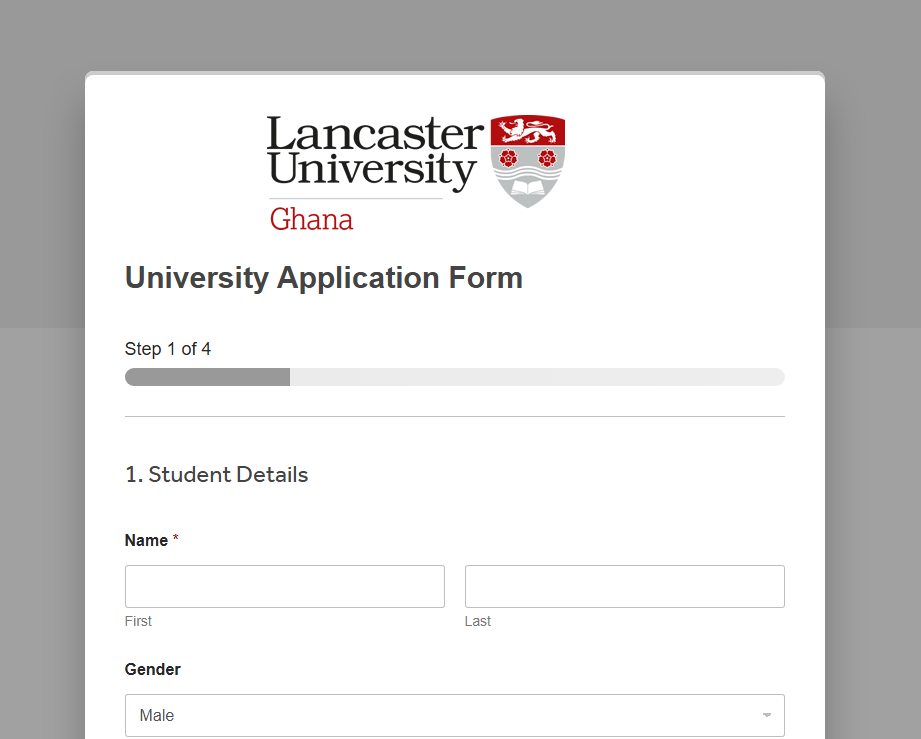This screenshot has width=921, height=739.
Task: Focus the Last name input field
Action: coord(624,586)
